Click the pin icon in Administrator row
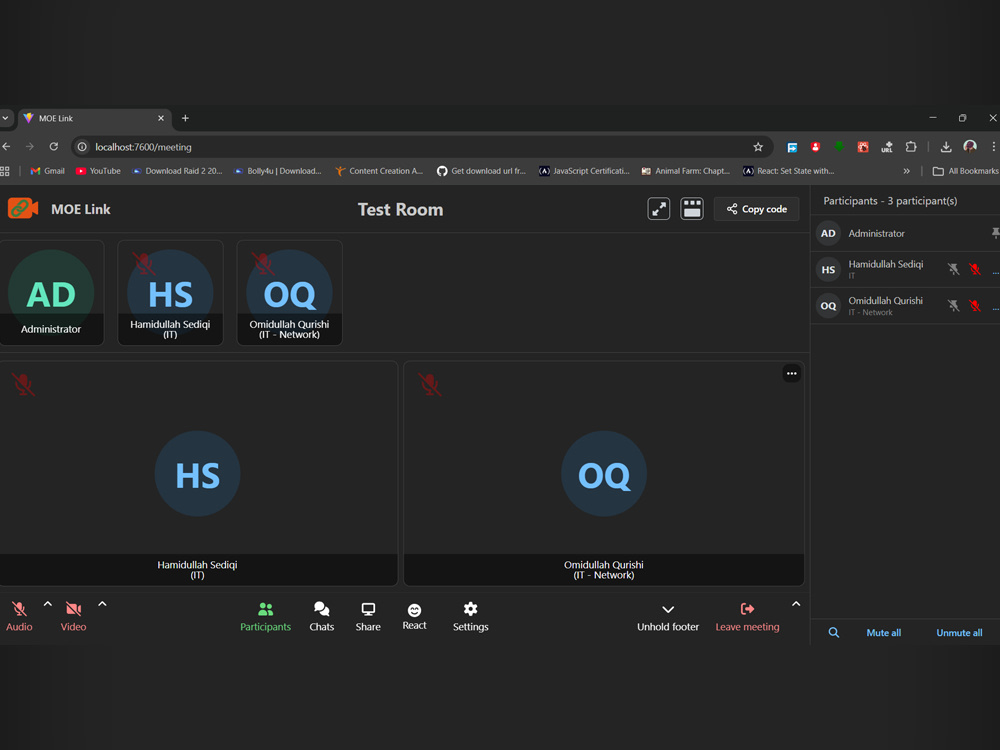1000x750 pixels. point(996,233)
